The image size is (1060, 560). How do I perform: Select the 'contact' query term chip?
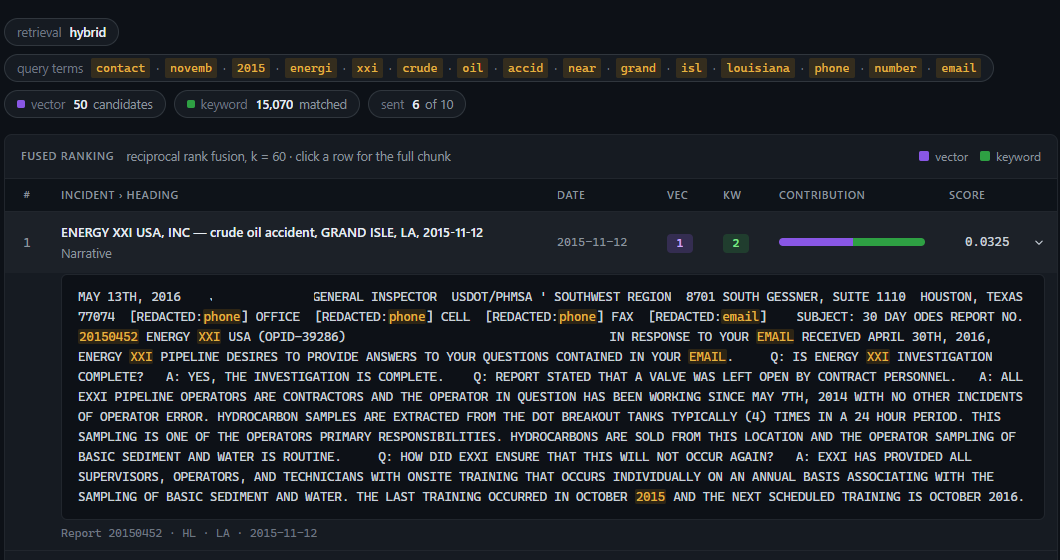pyautogui.click(x=120, y=68)
